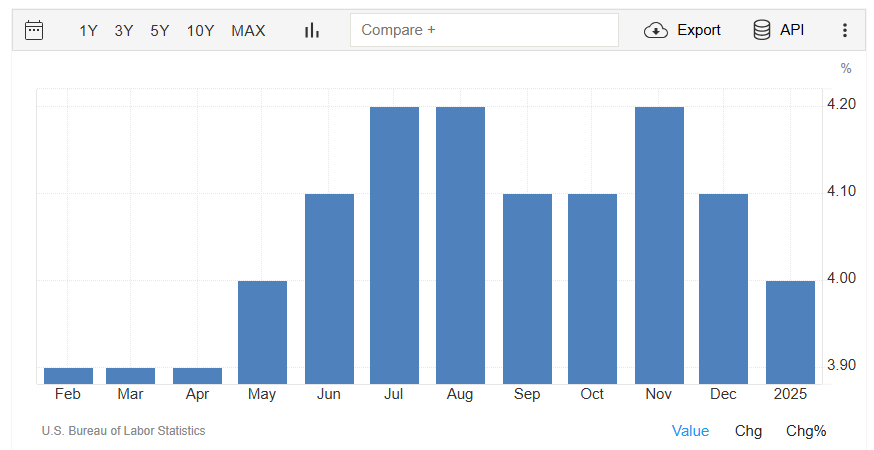This screenshot has width=874, height=450.
Task: Select the 3Y time range
Action: 124,30
